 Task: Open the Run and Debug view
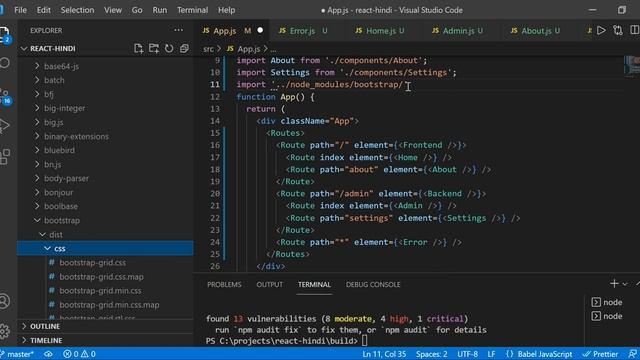4,125
